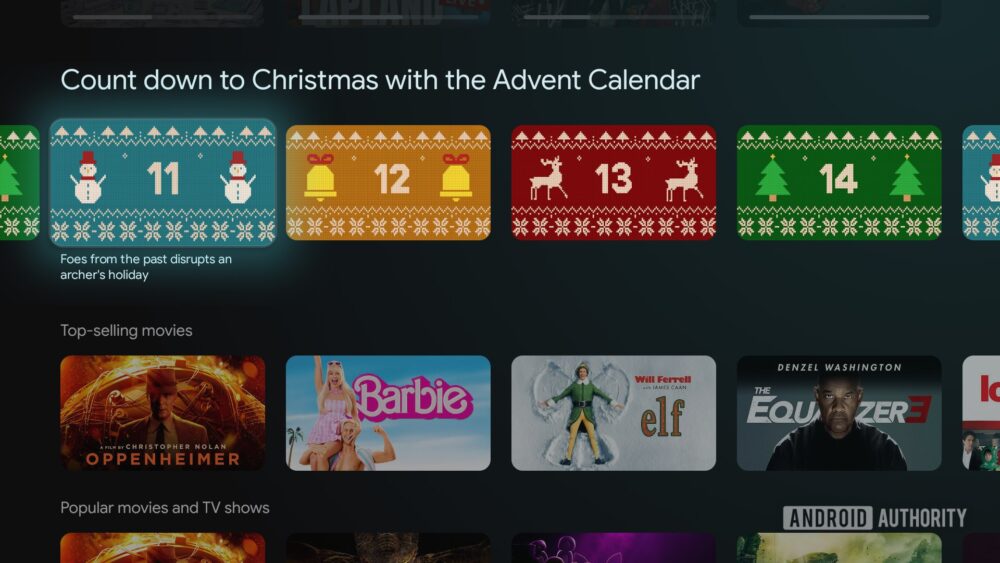Click the first thumbnail under Popular movies and TV shows
Image resolution: width=1000 pixels, height=563 pixels.
pos(163,548)
